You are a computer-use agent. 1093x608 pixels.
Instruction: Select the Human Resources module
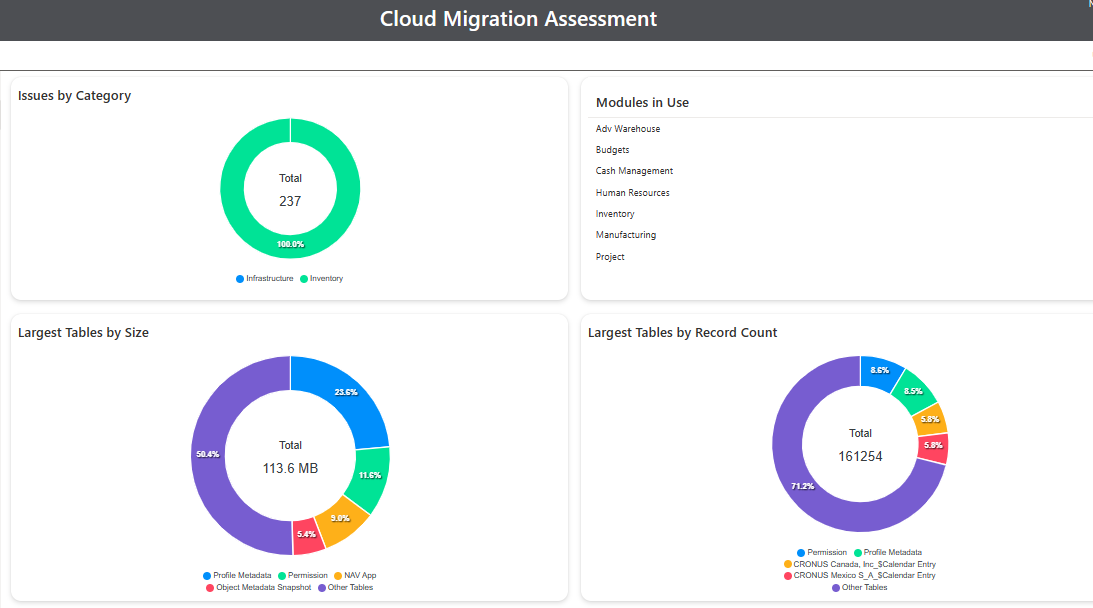tap(632, 192)
